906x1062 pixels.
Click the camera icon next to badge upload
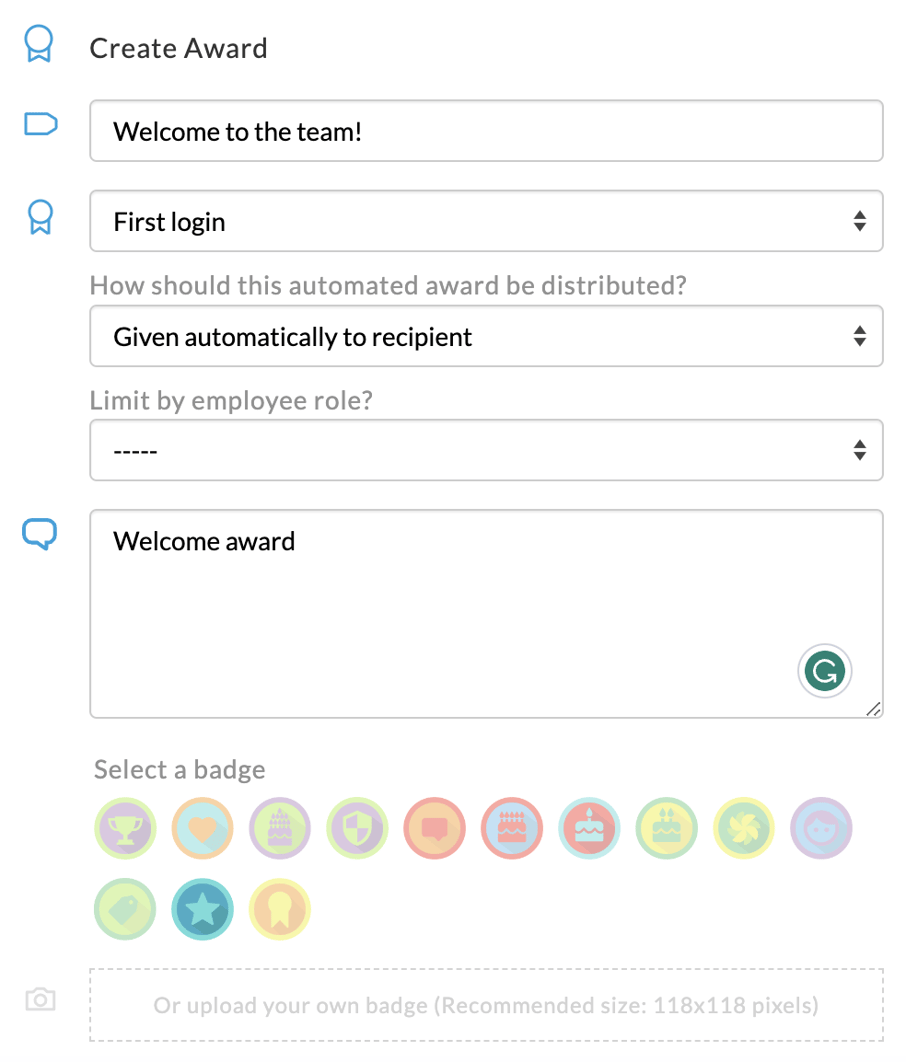[39, 999]
